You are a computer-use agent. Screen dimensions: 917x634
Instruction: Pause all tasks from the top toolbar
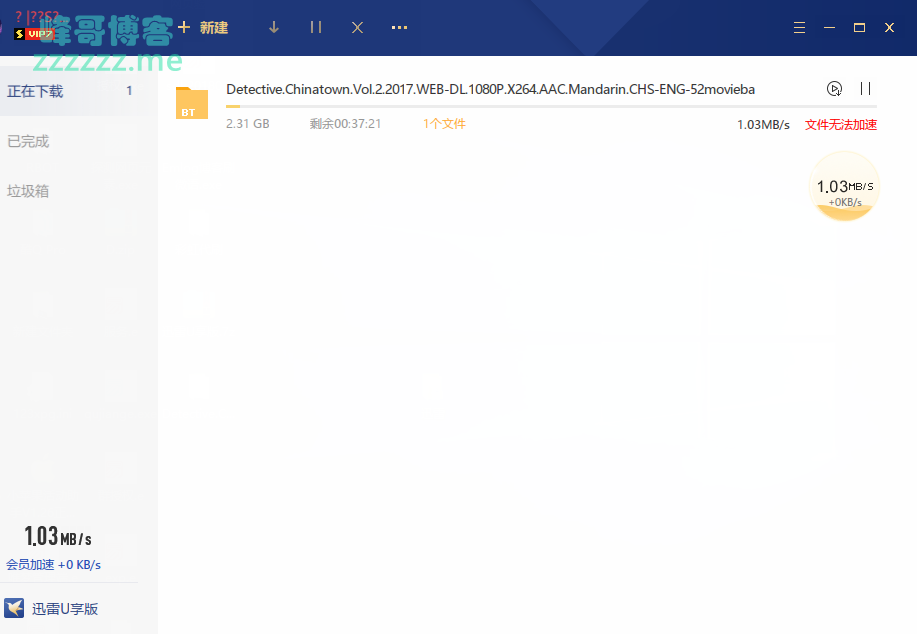click(316, 28)
